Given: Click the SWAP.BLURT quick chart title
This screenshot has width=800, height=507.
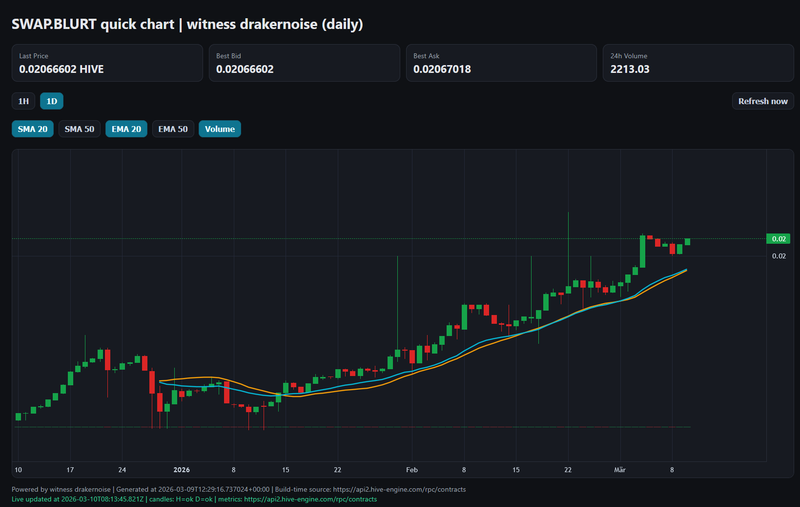Looking at the screenshot, I should tap(187, 23).
